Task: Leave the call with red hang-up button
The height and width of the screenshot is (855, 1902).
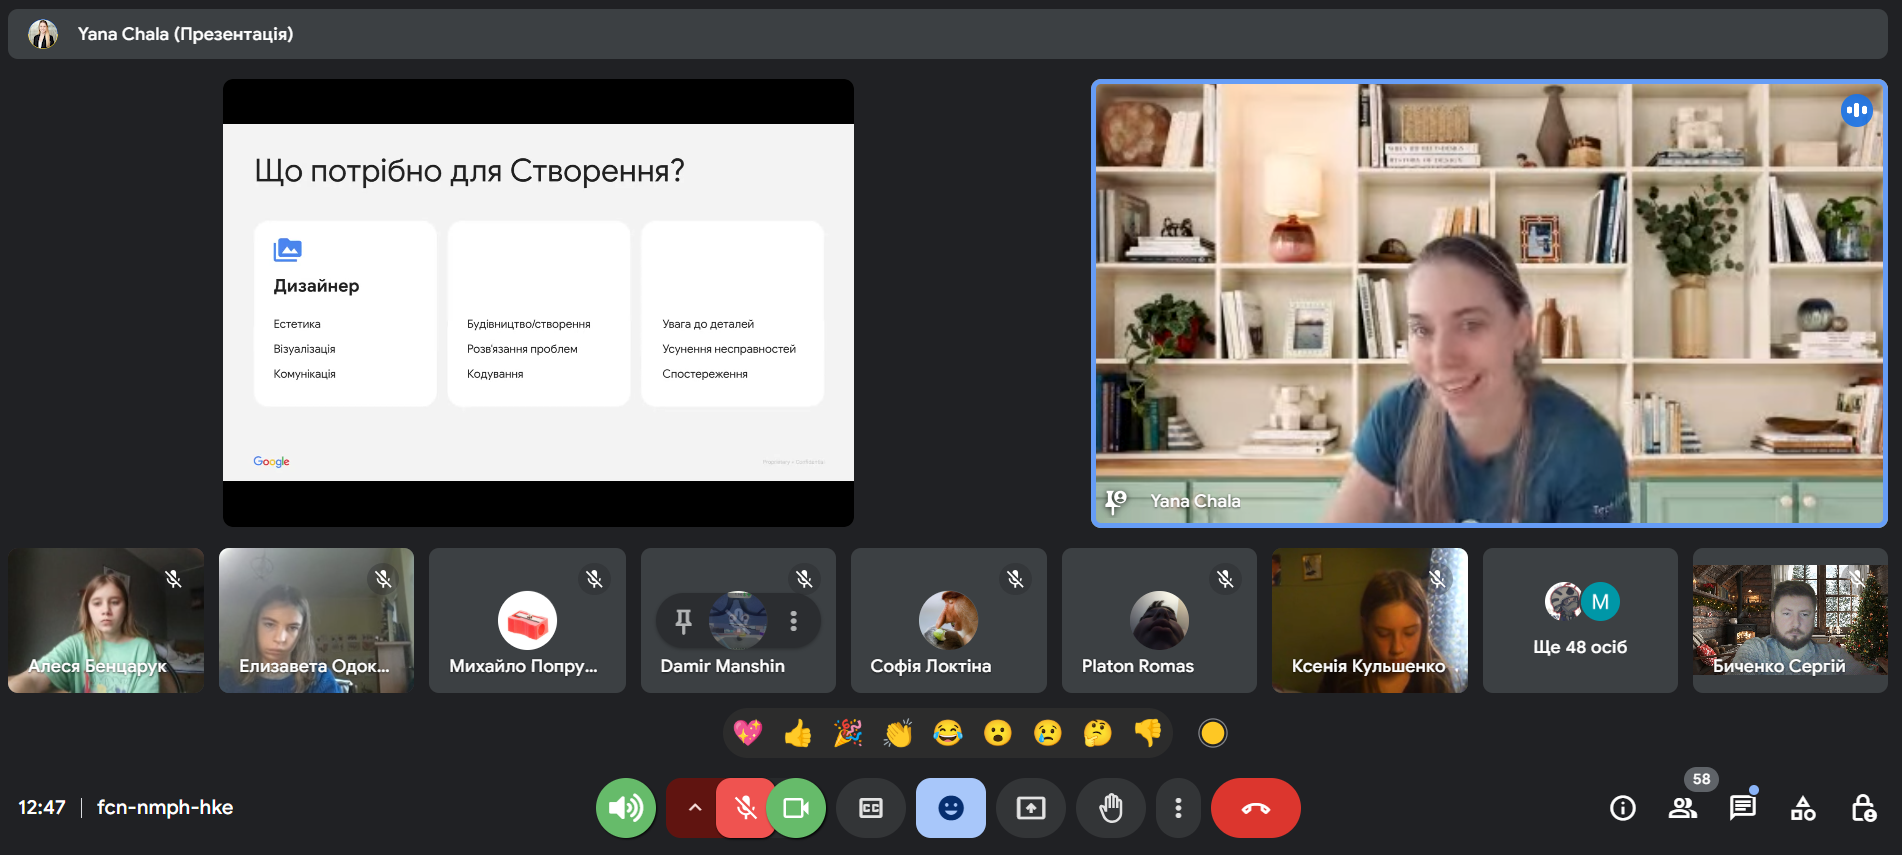Action: point(1255,808)
